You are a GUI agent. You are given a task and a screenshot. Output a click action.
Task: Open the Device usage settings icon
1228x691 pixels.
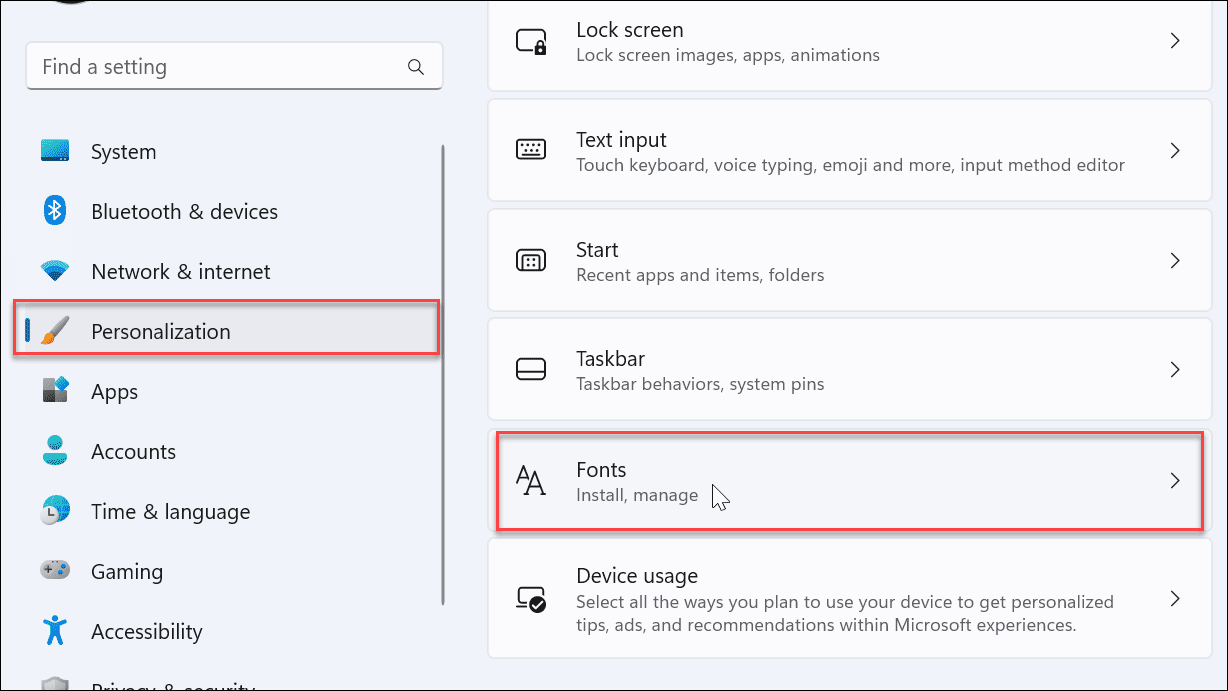coord(531,598)
